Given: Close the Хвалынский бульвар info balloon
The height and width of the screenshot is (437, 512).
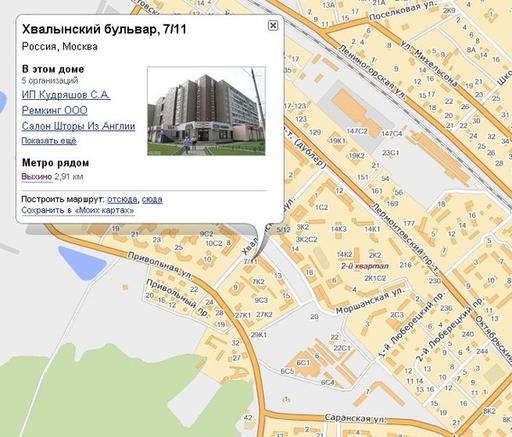Looking at the screenshot, I should tap(273, 25).
